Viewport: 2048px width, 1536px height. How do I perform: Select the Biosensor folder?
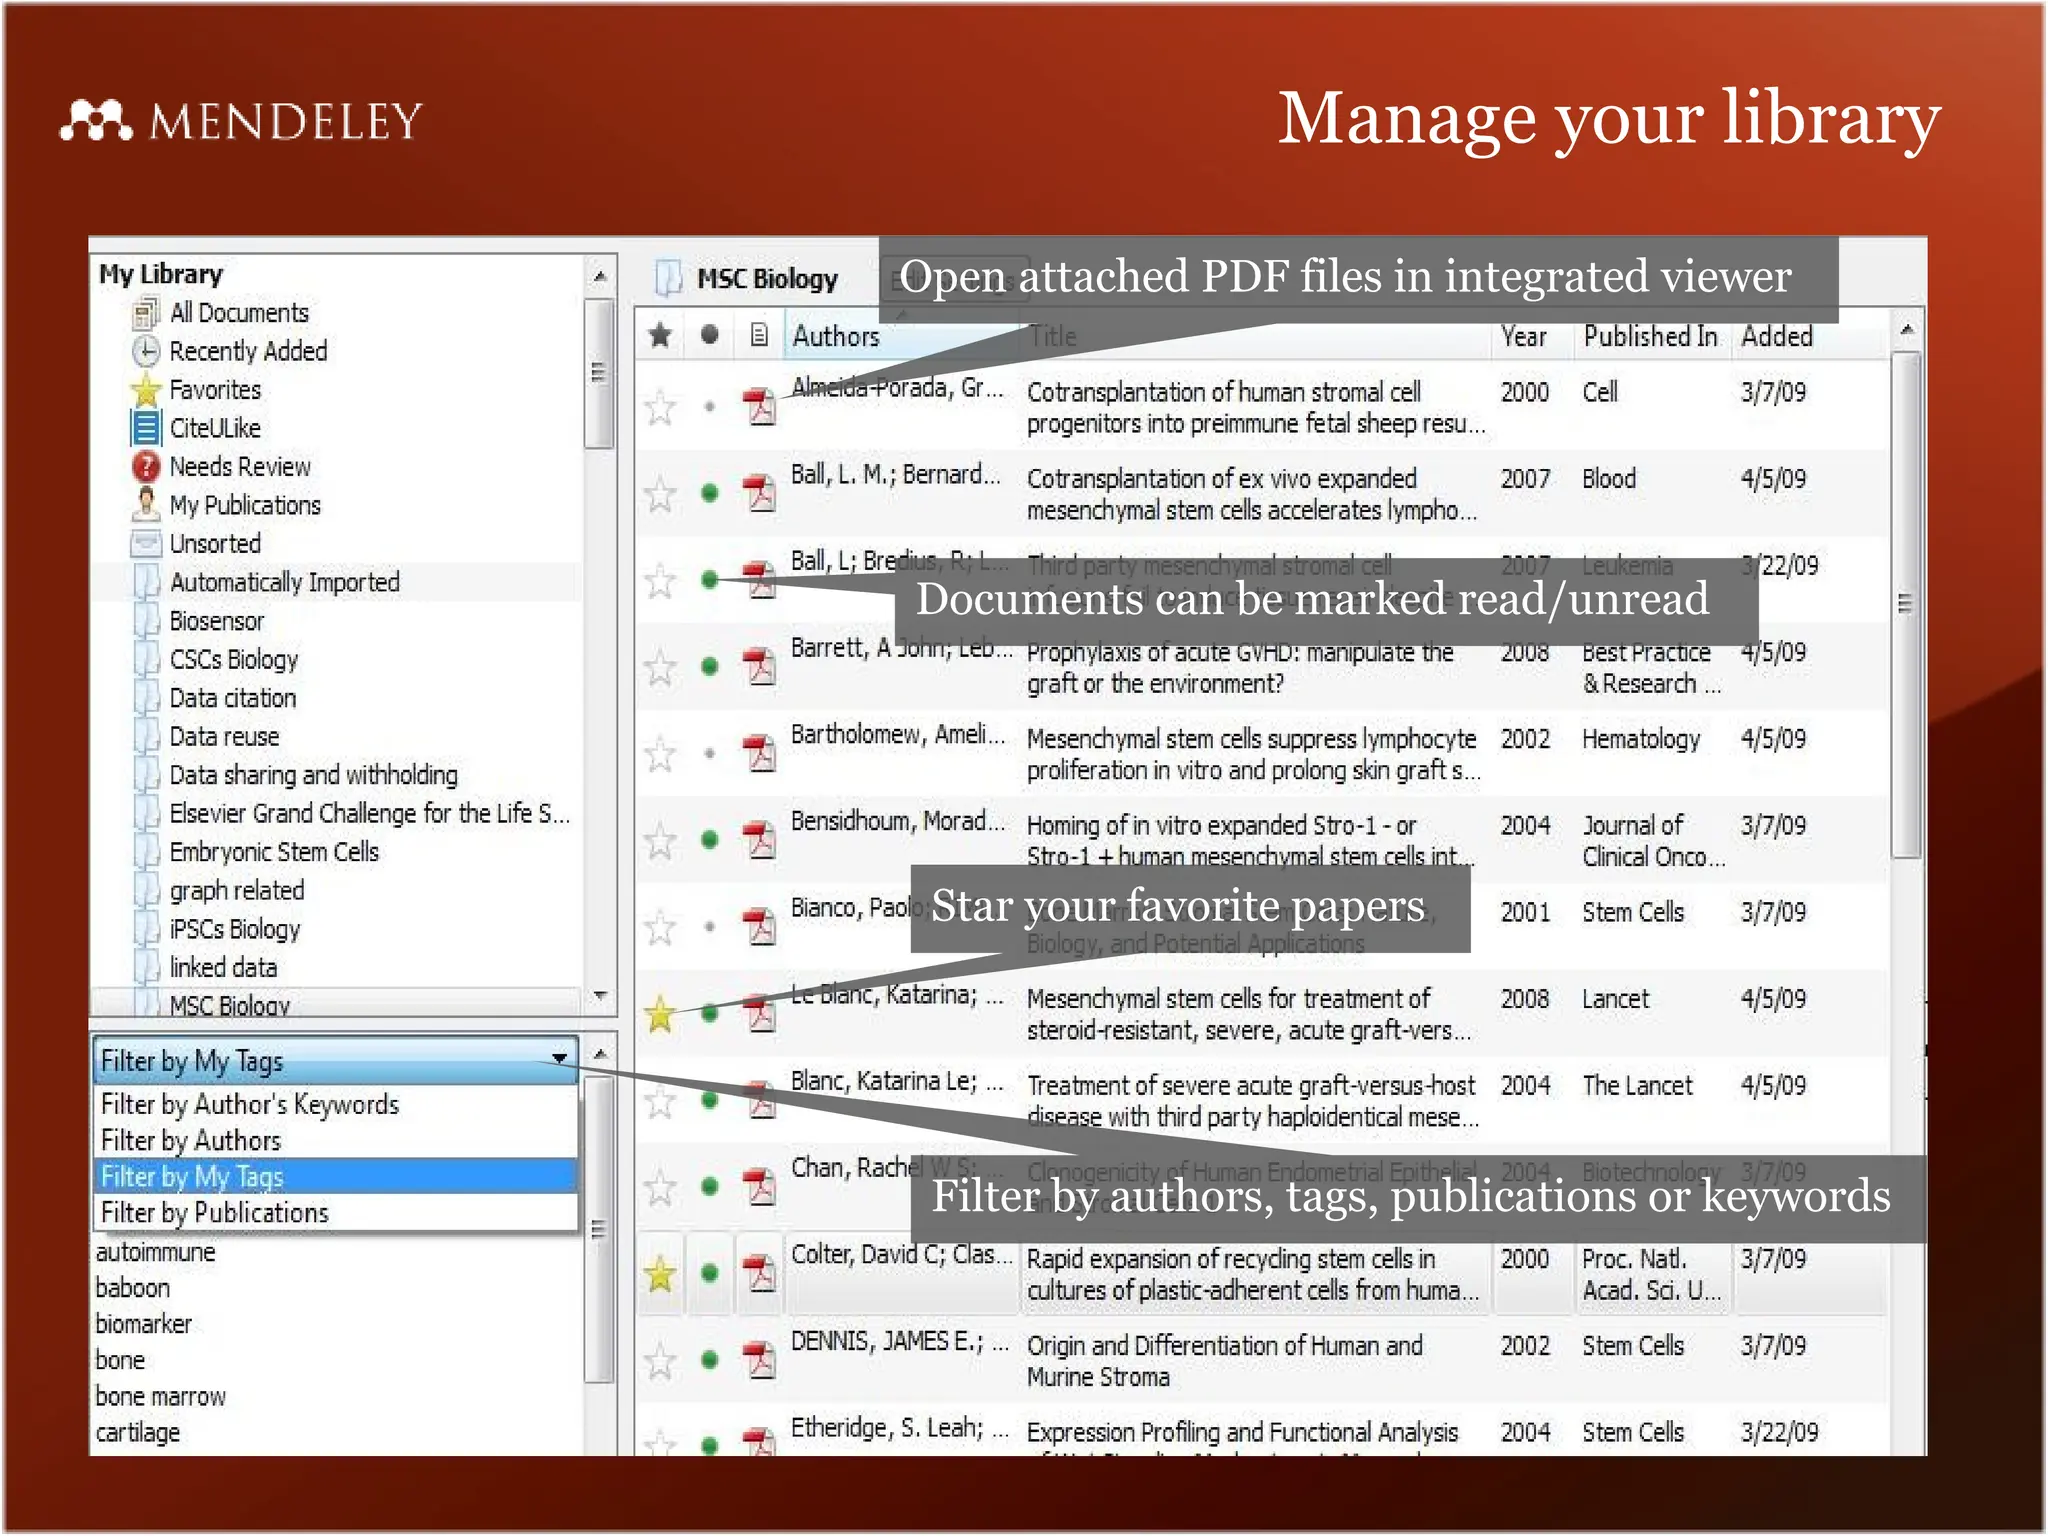(x=216, y=621)
